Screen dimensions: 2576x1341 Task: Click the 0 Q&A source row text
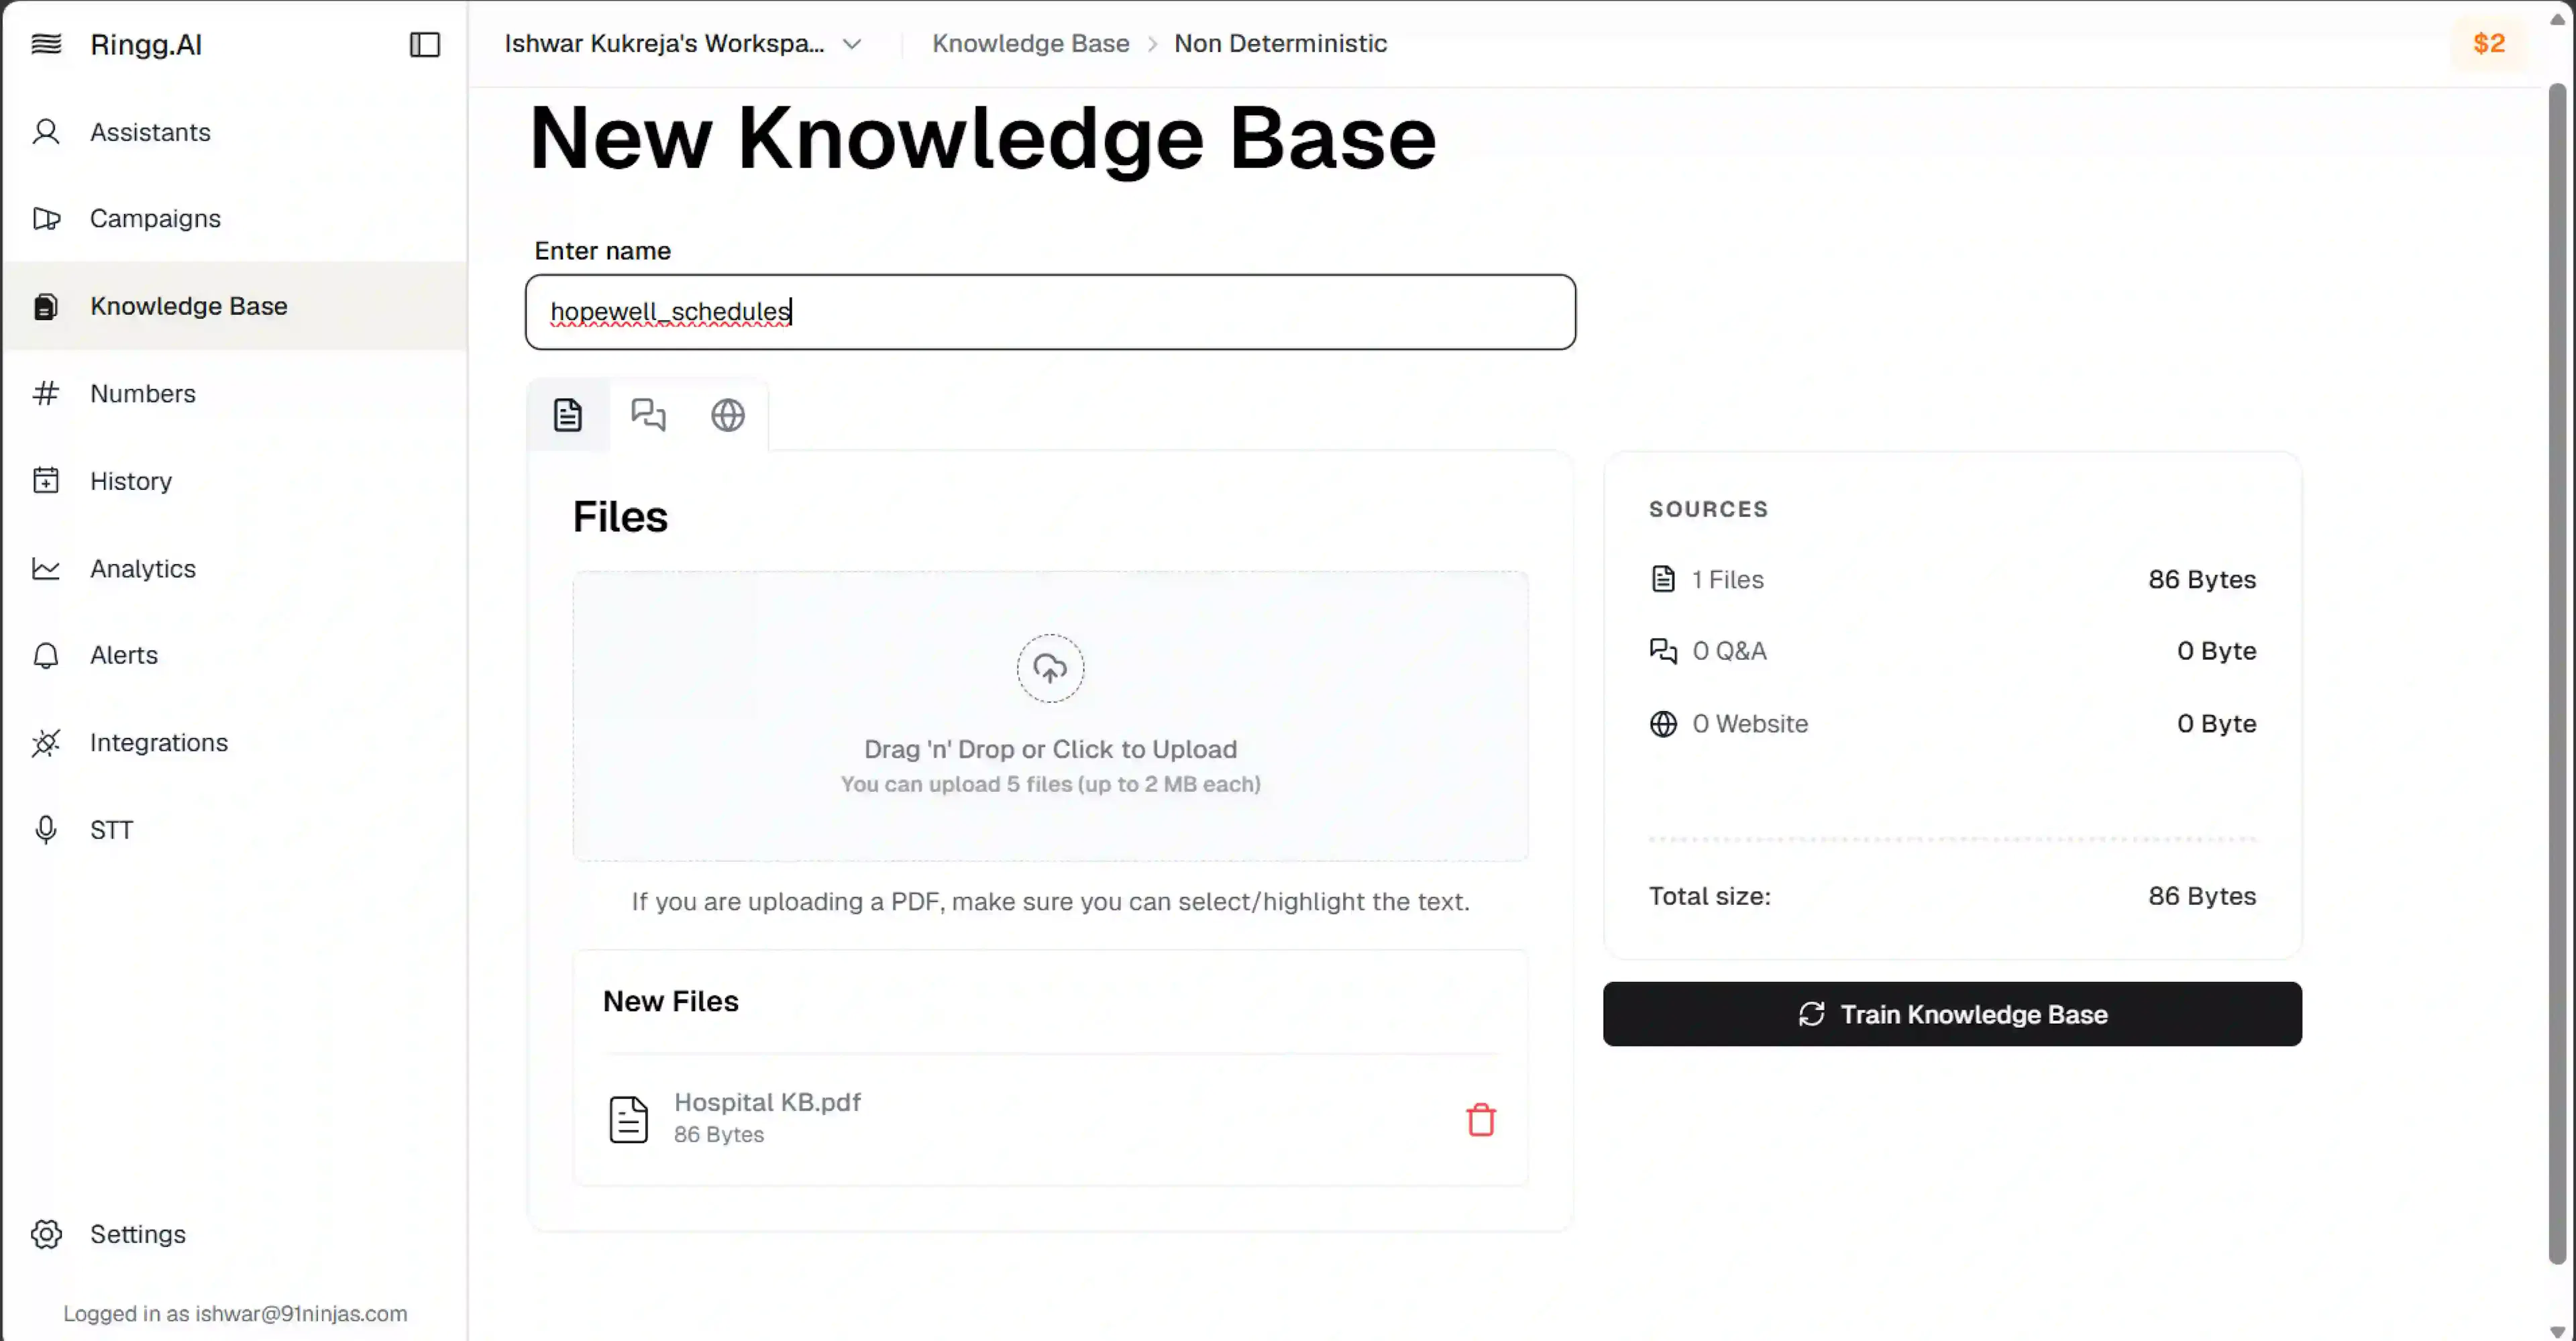point(1729,651)
